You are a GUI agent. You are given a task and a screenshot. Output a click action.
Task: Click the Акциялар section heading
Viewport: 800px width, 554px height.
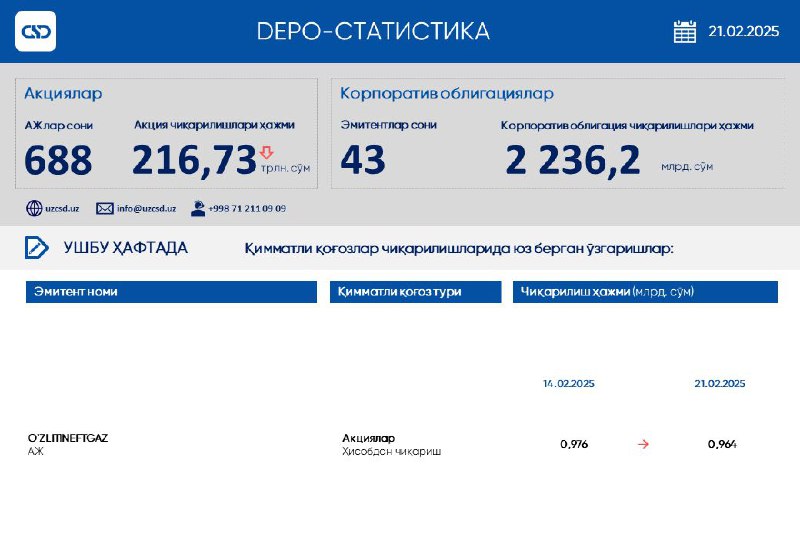63,93
